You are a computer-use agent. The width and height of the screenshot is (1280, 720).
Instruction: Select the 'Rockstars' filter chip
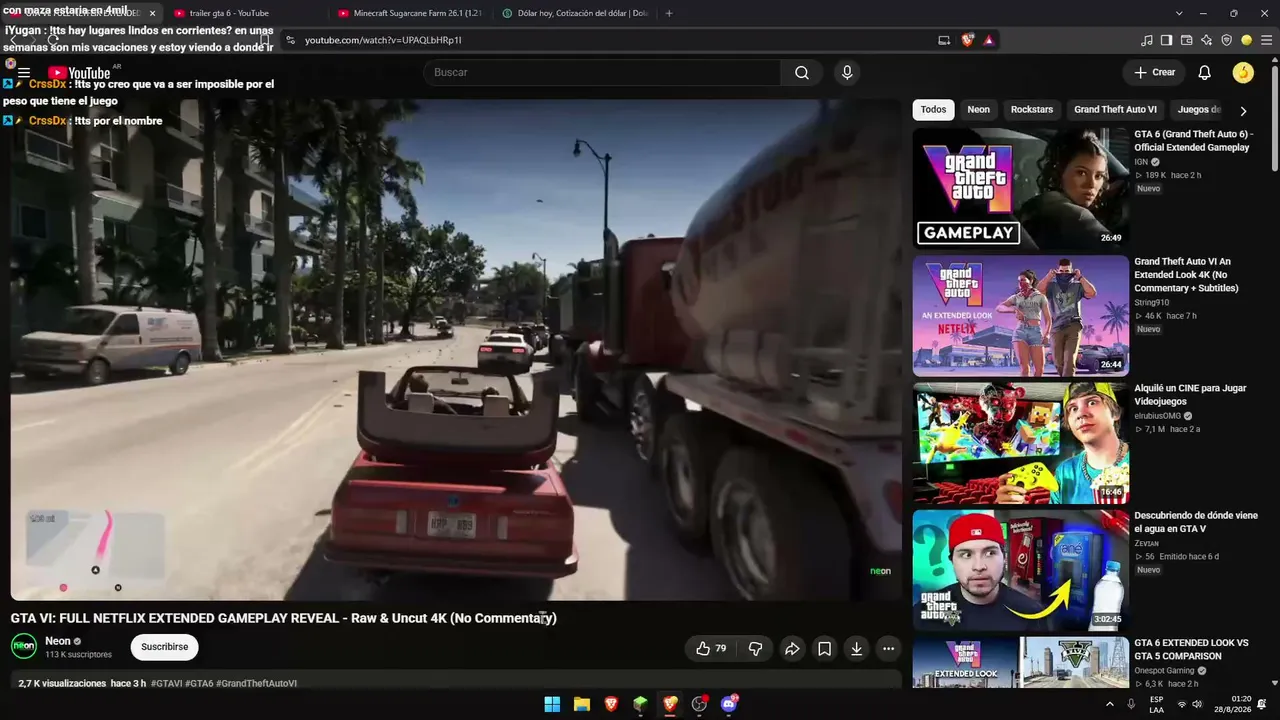click(1032, 110)
